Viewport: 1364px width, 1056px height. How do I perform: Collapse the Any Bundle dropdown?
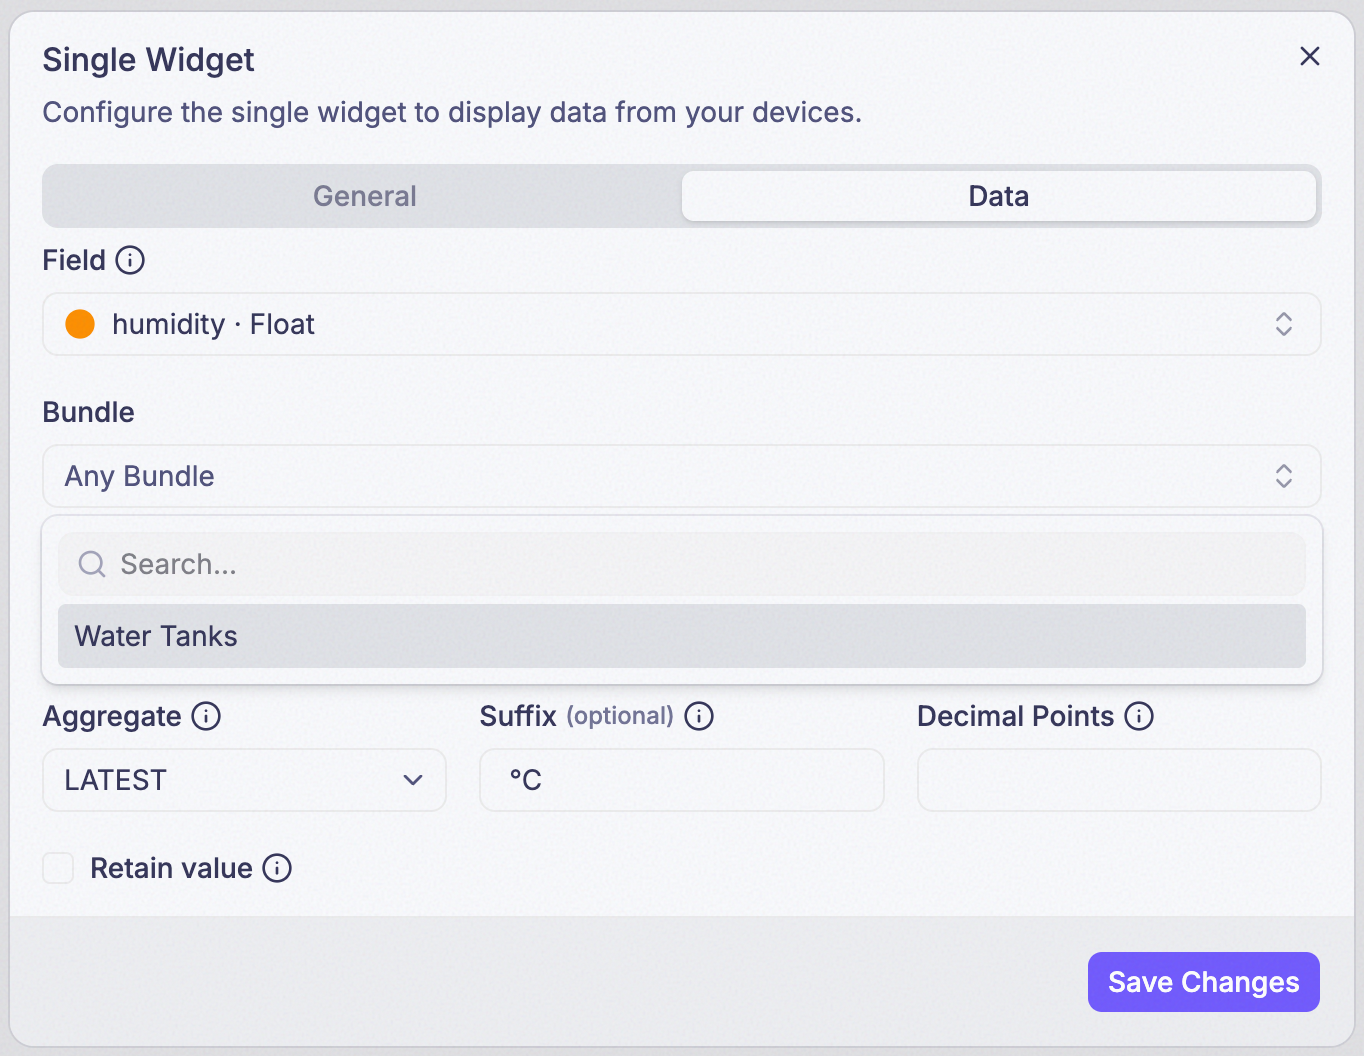682,476
